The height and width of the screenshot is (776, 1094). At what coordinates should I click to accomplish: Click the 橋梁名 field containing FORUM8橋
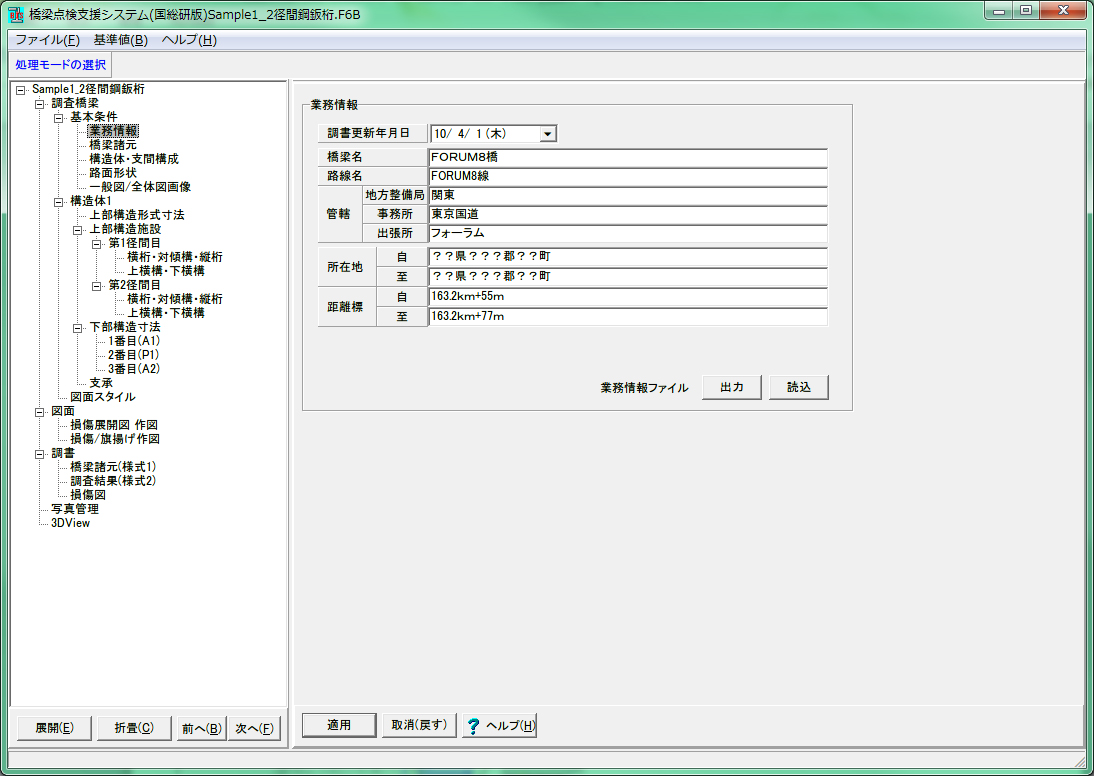628,157
